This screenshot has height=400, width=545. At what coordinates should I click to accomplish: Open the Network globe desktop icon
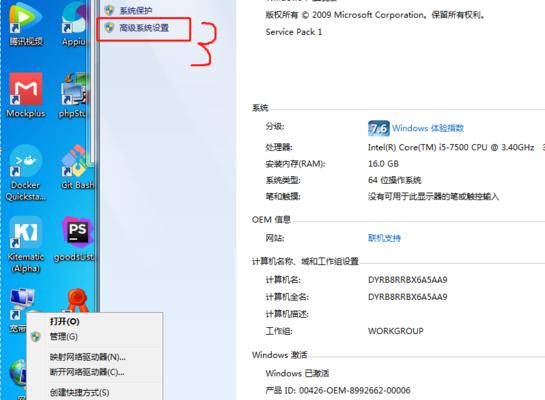(18, 373)
